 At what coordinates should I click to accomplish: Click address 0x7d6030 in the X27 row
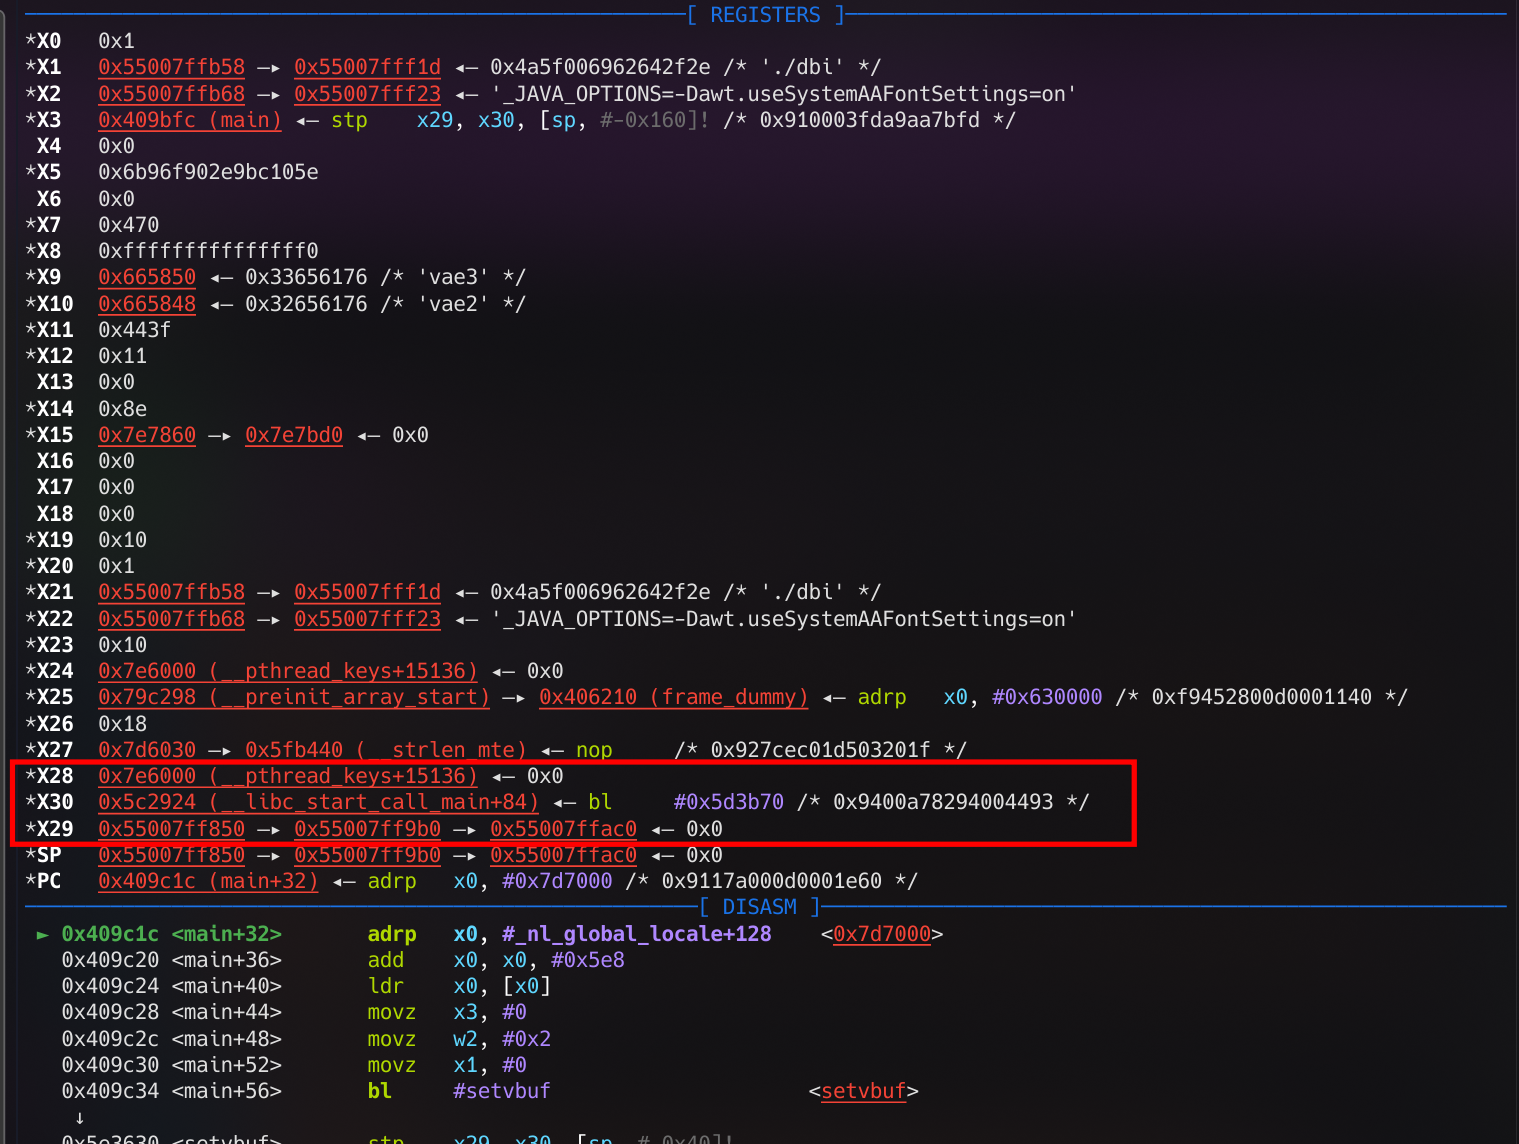(x=147, y=750)
